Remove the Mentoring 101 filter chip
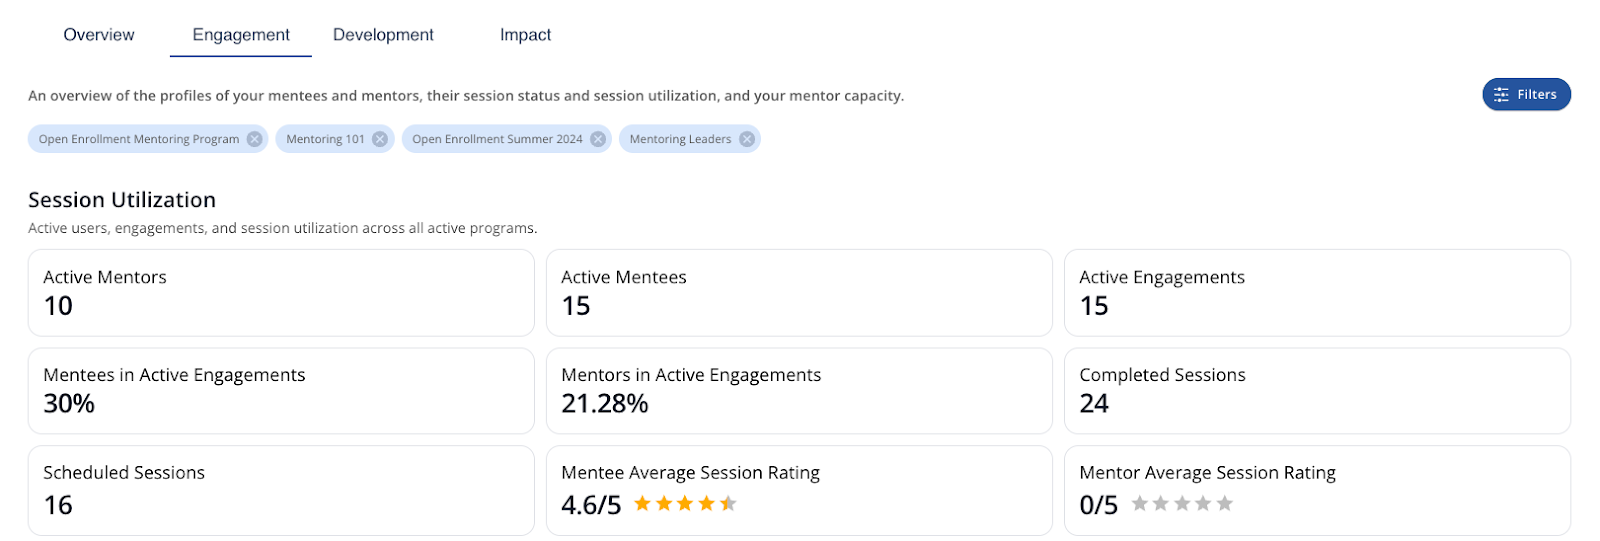The width and height of the screenshot is (1600, 541). (380, 139)
